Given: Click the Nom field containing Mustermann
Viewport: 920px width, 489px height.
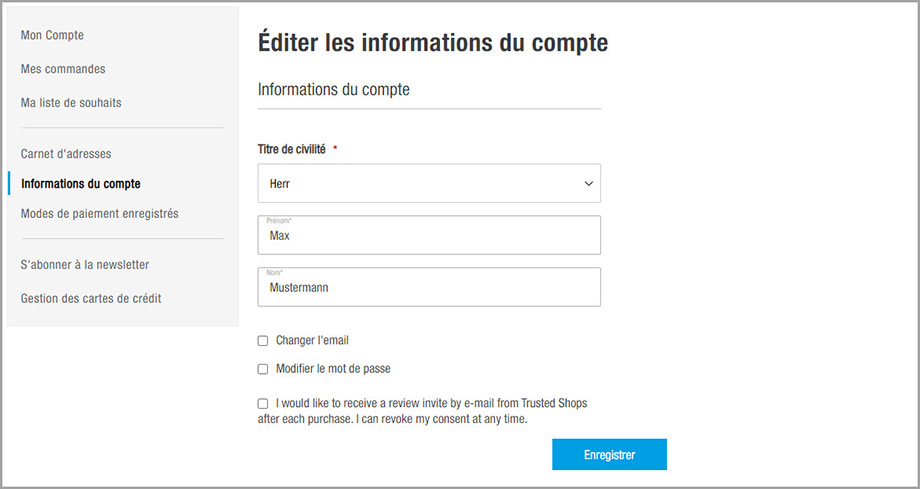Looking at the screenshot, I should [x=428, y=288].
